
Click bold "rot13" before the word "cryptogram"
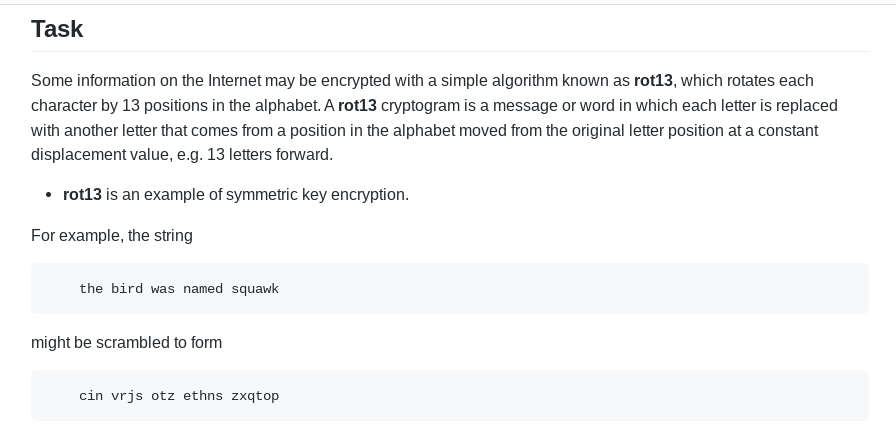click(x=357, y=105)
